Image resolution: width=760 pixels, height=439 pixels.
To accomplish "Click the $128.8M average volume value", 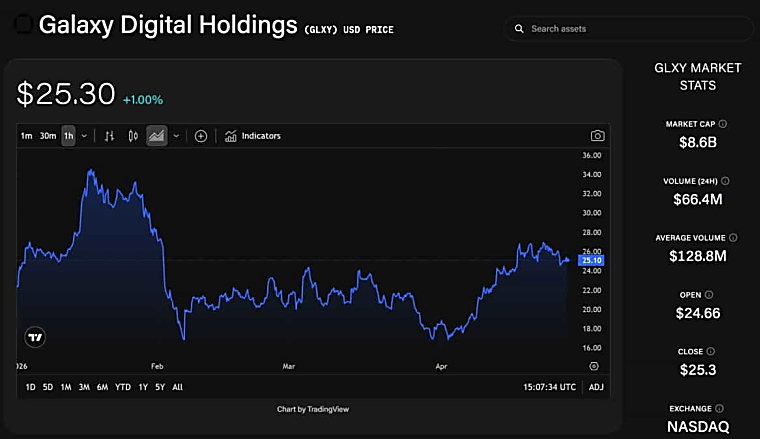I will coord(698,256).
